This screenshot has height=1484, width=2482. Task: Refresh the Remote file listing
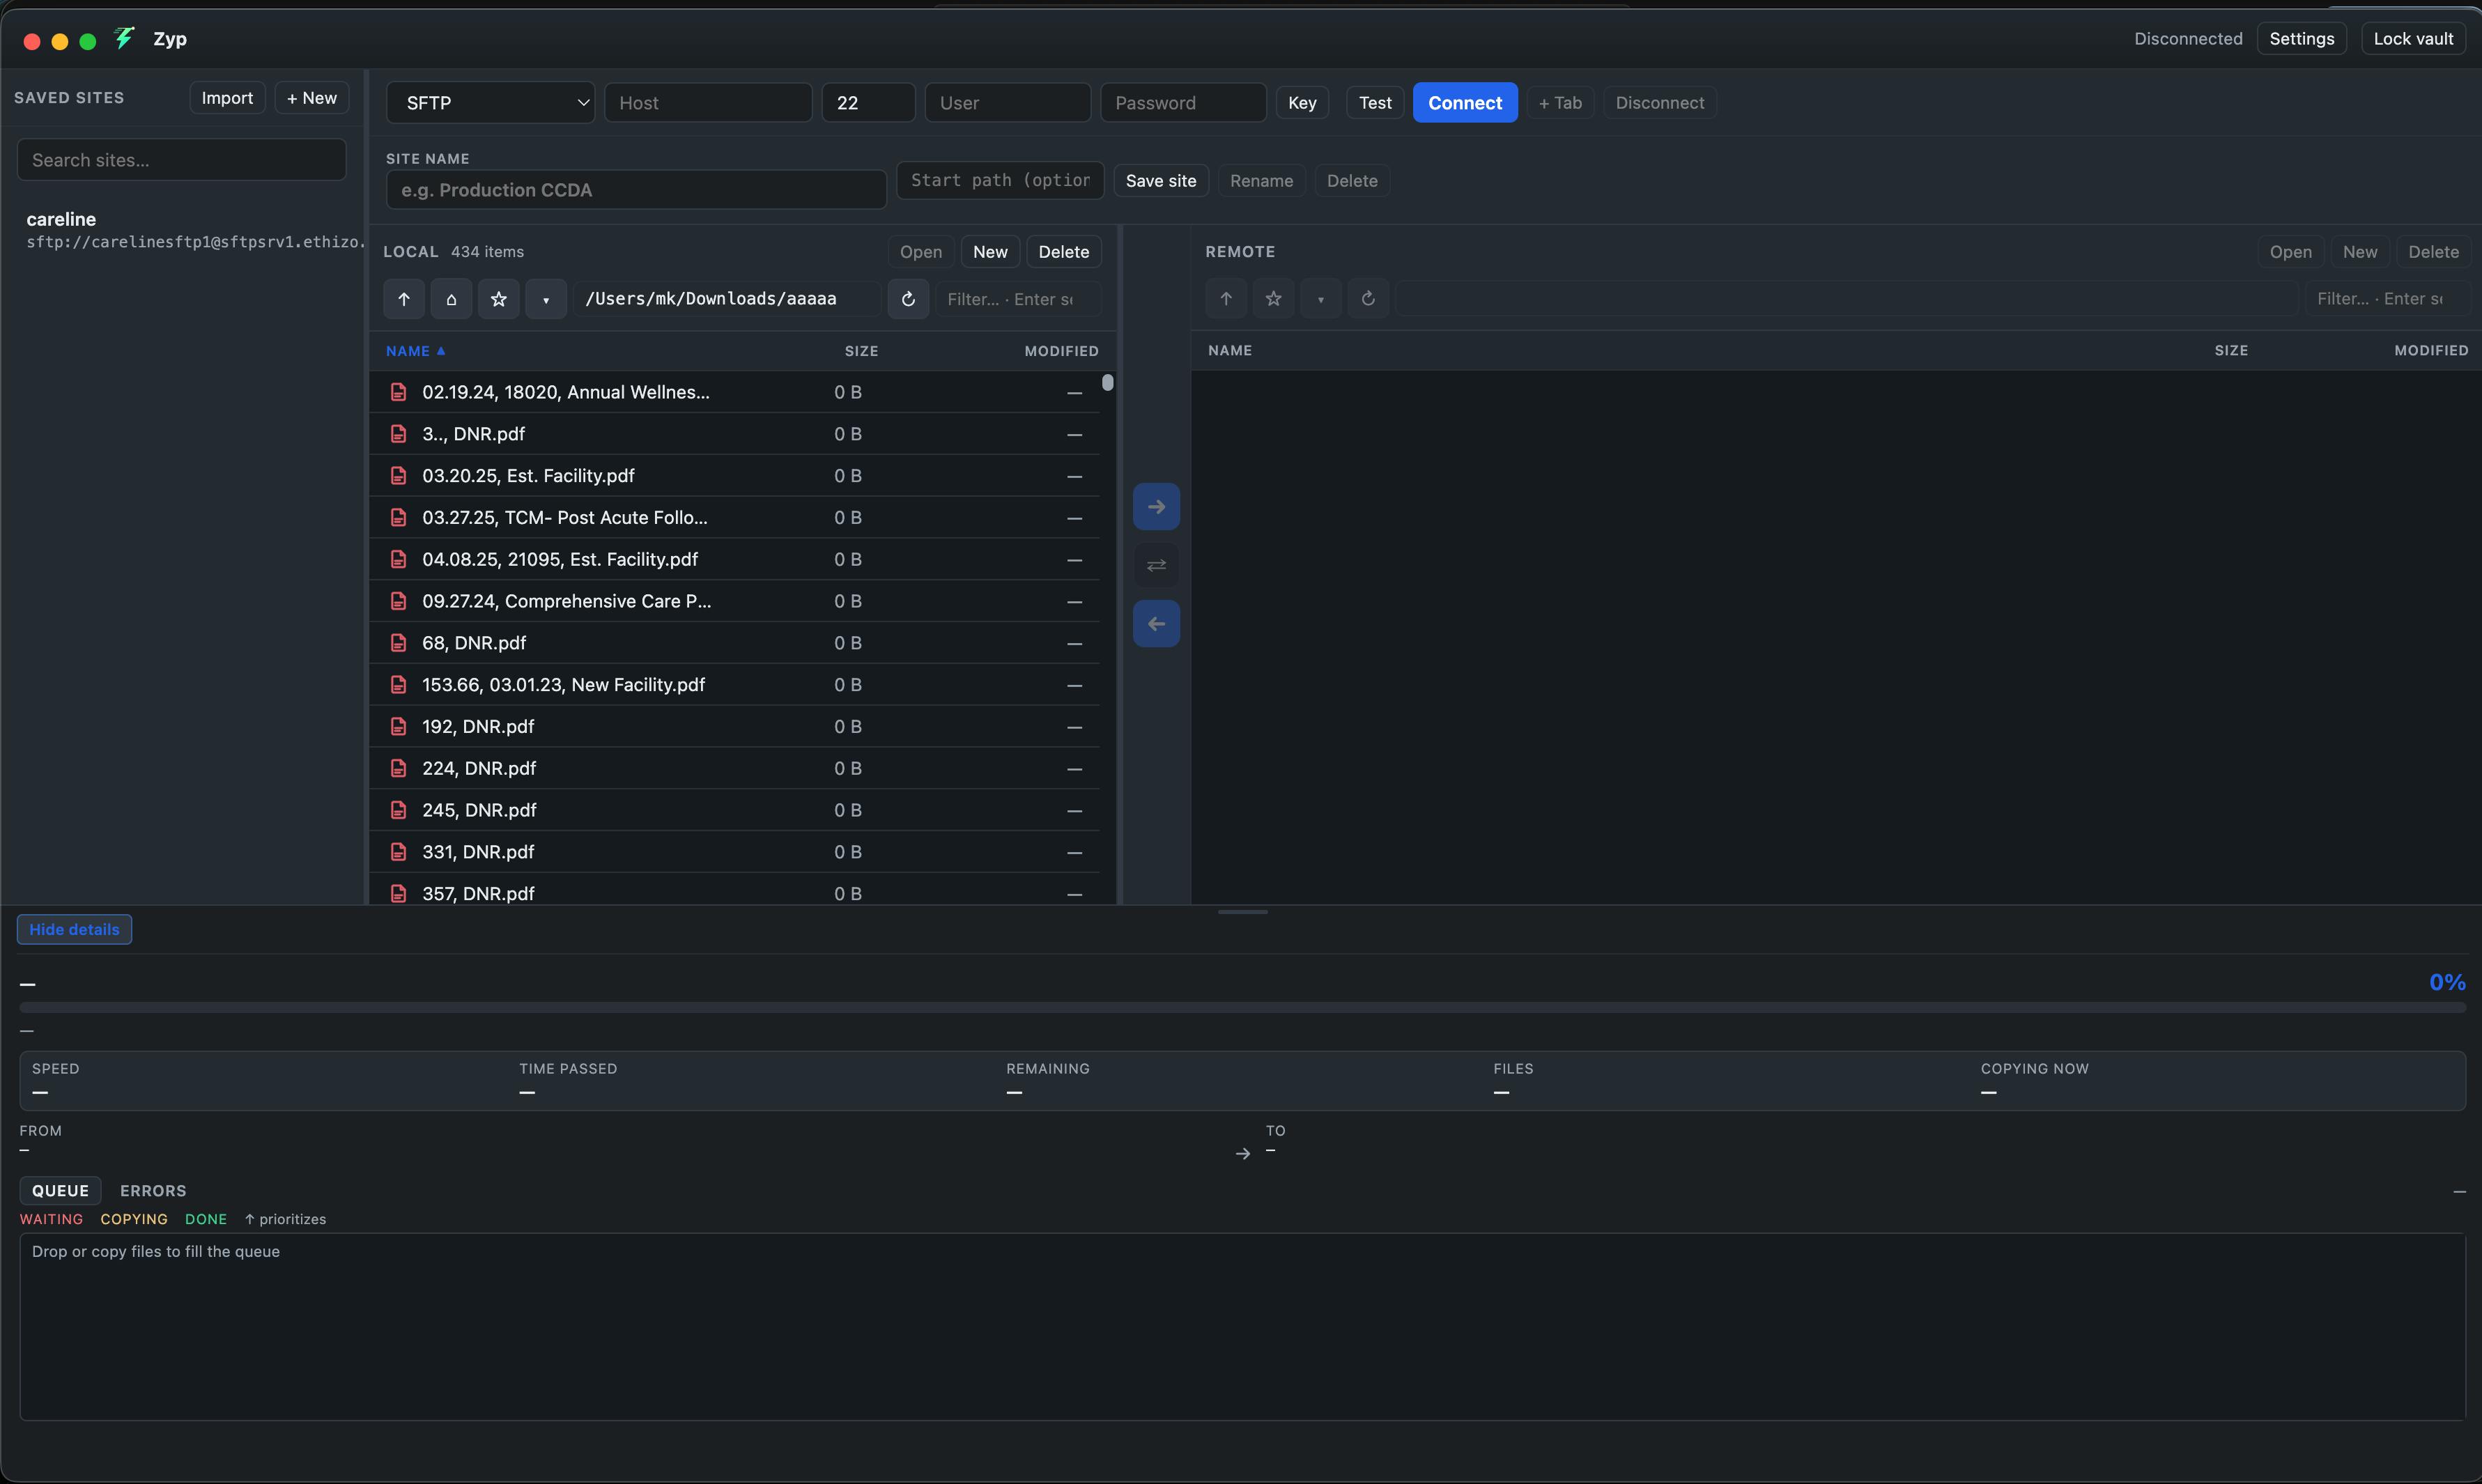click(1368, 299)
